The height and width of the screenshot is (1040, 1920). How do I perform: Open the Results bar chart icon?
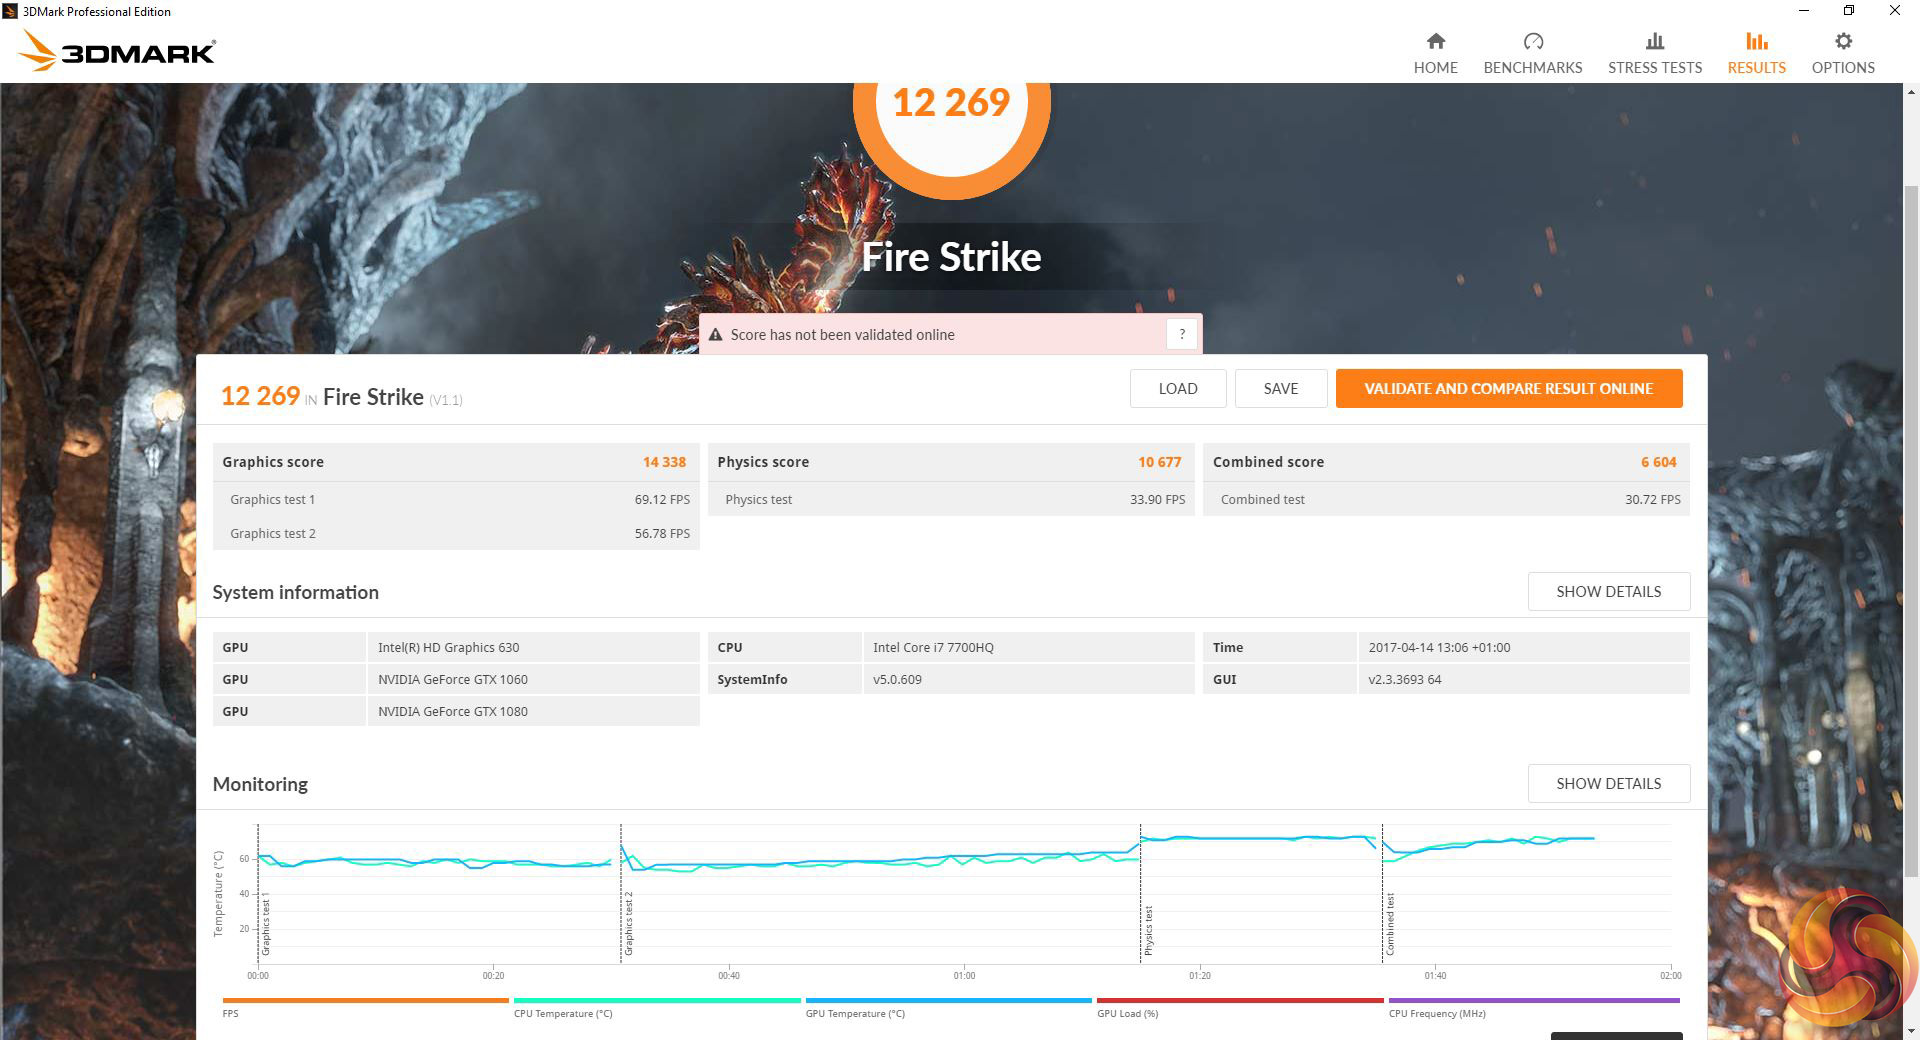(1757, 41)
